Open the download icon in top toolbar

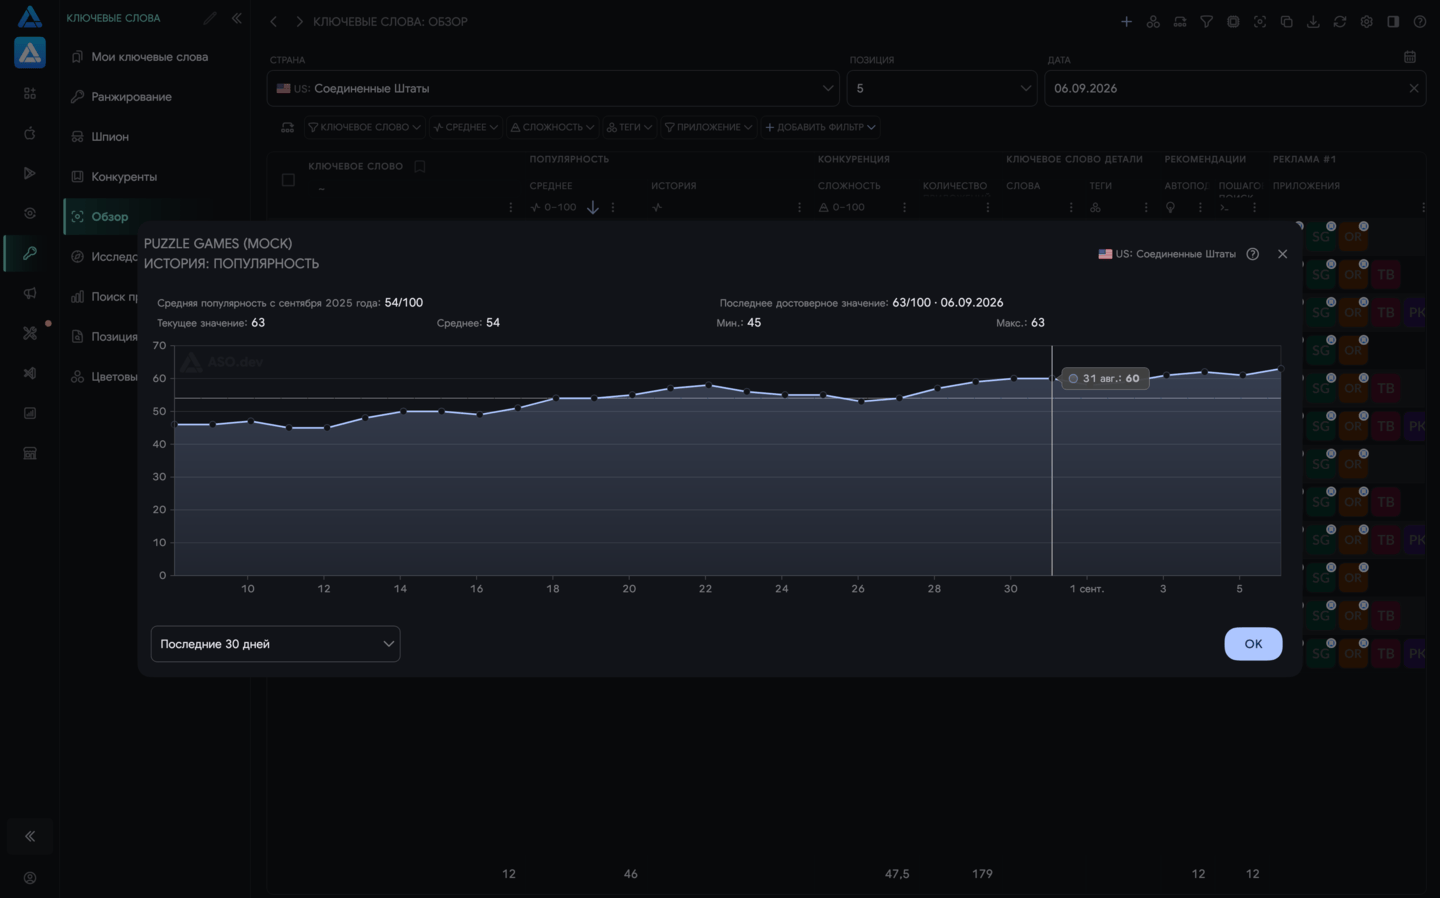tap(1313, 21)
